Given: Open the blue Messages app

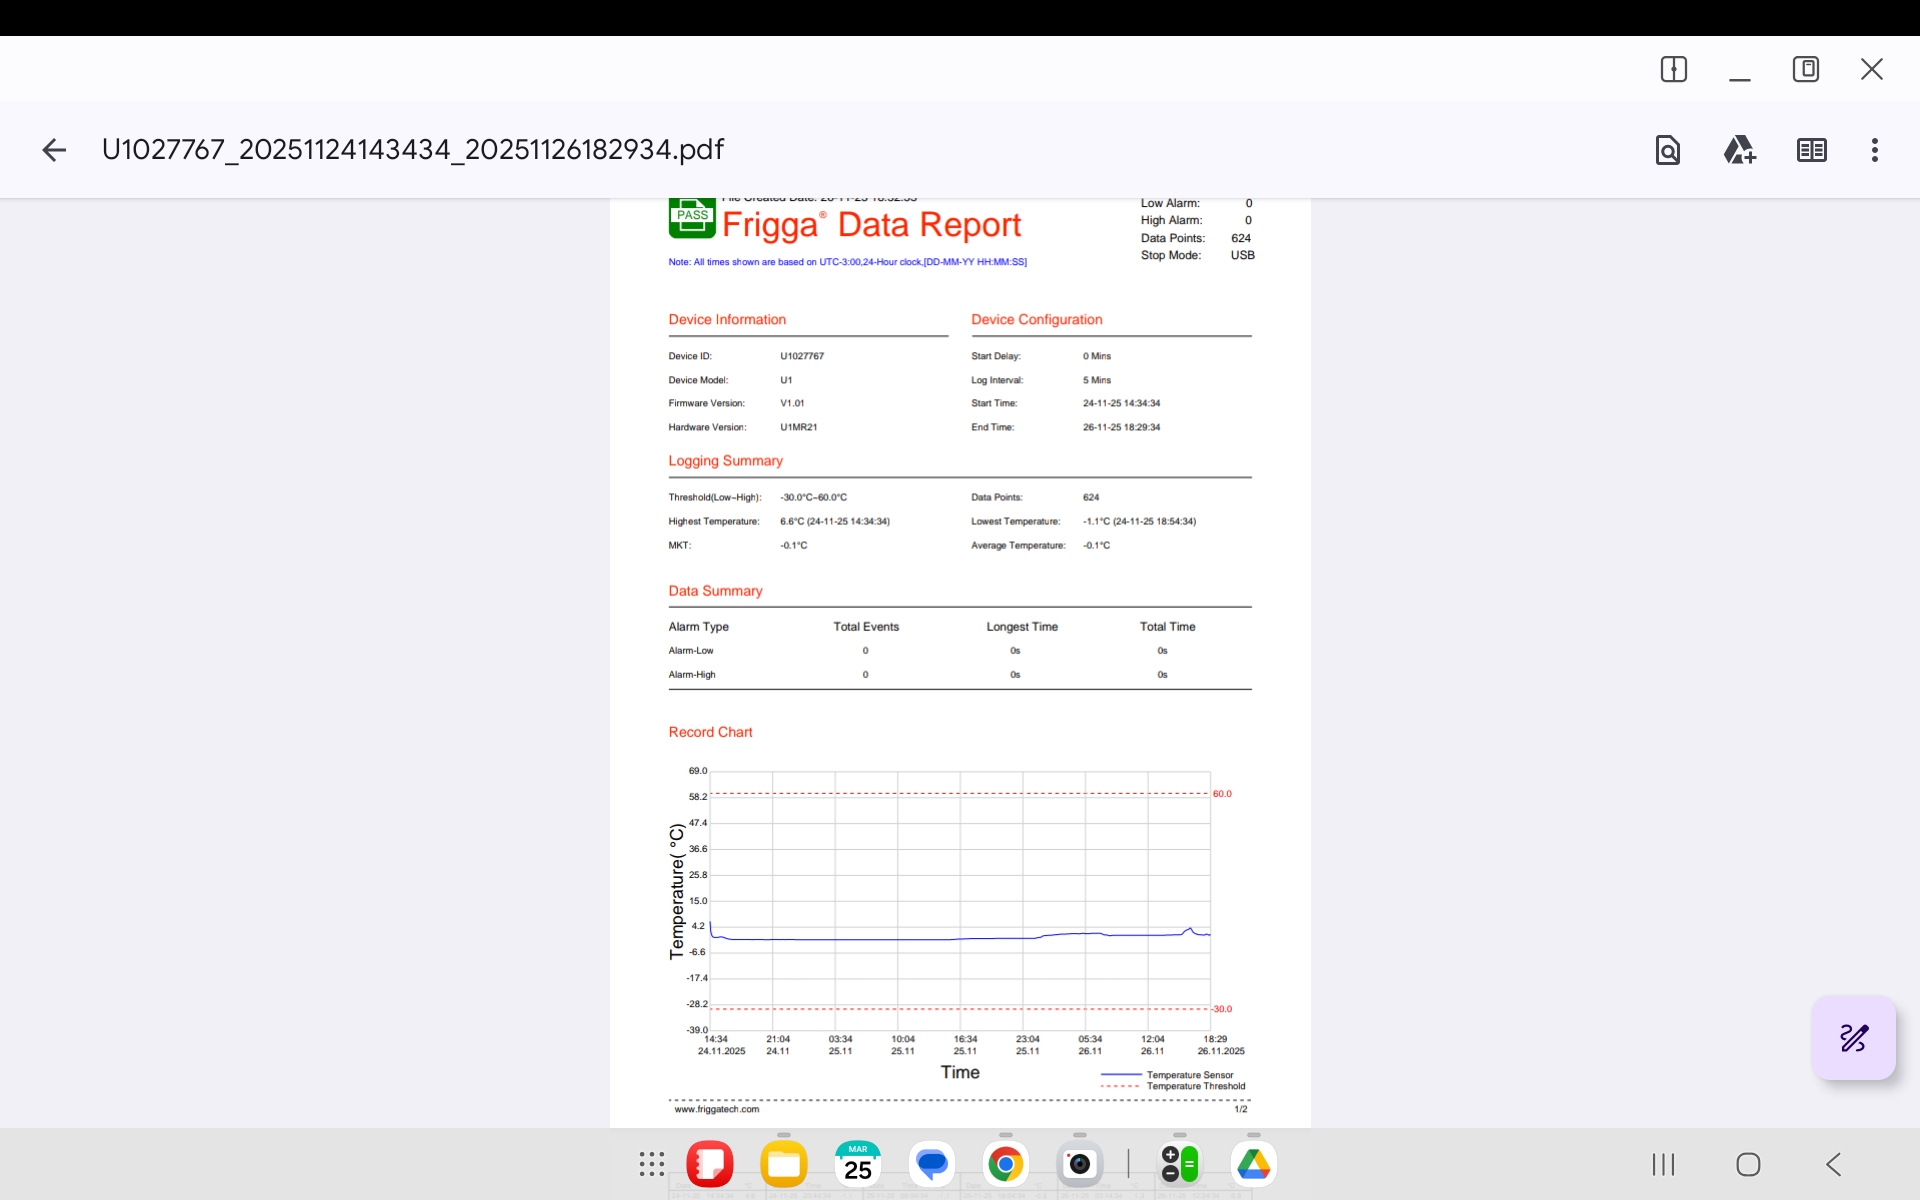Looking at the screenshot, I should point(932,1164).
